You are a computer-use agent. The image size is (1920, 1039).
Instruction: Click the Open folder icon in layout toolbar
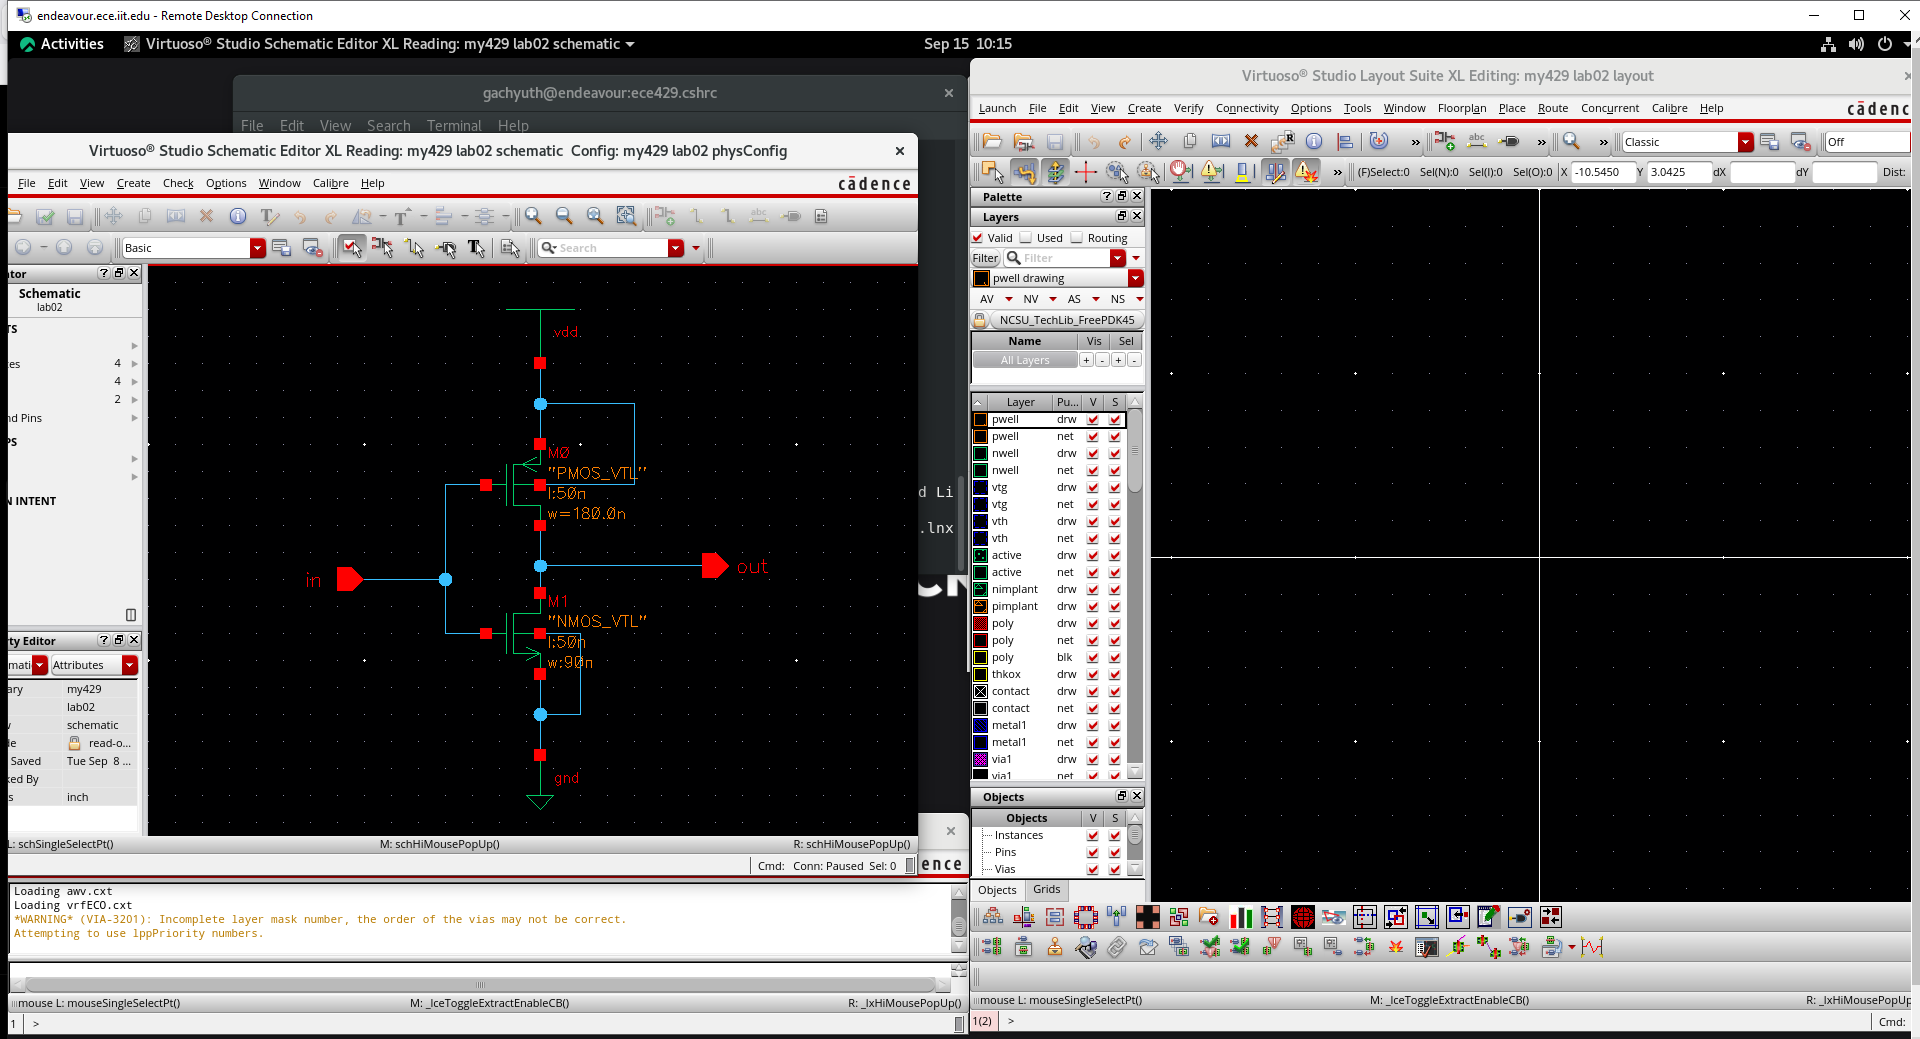point(992,142)
